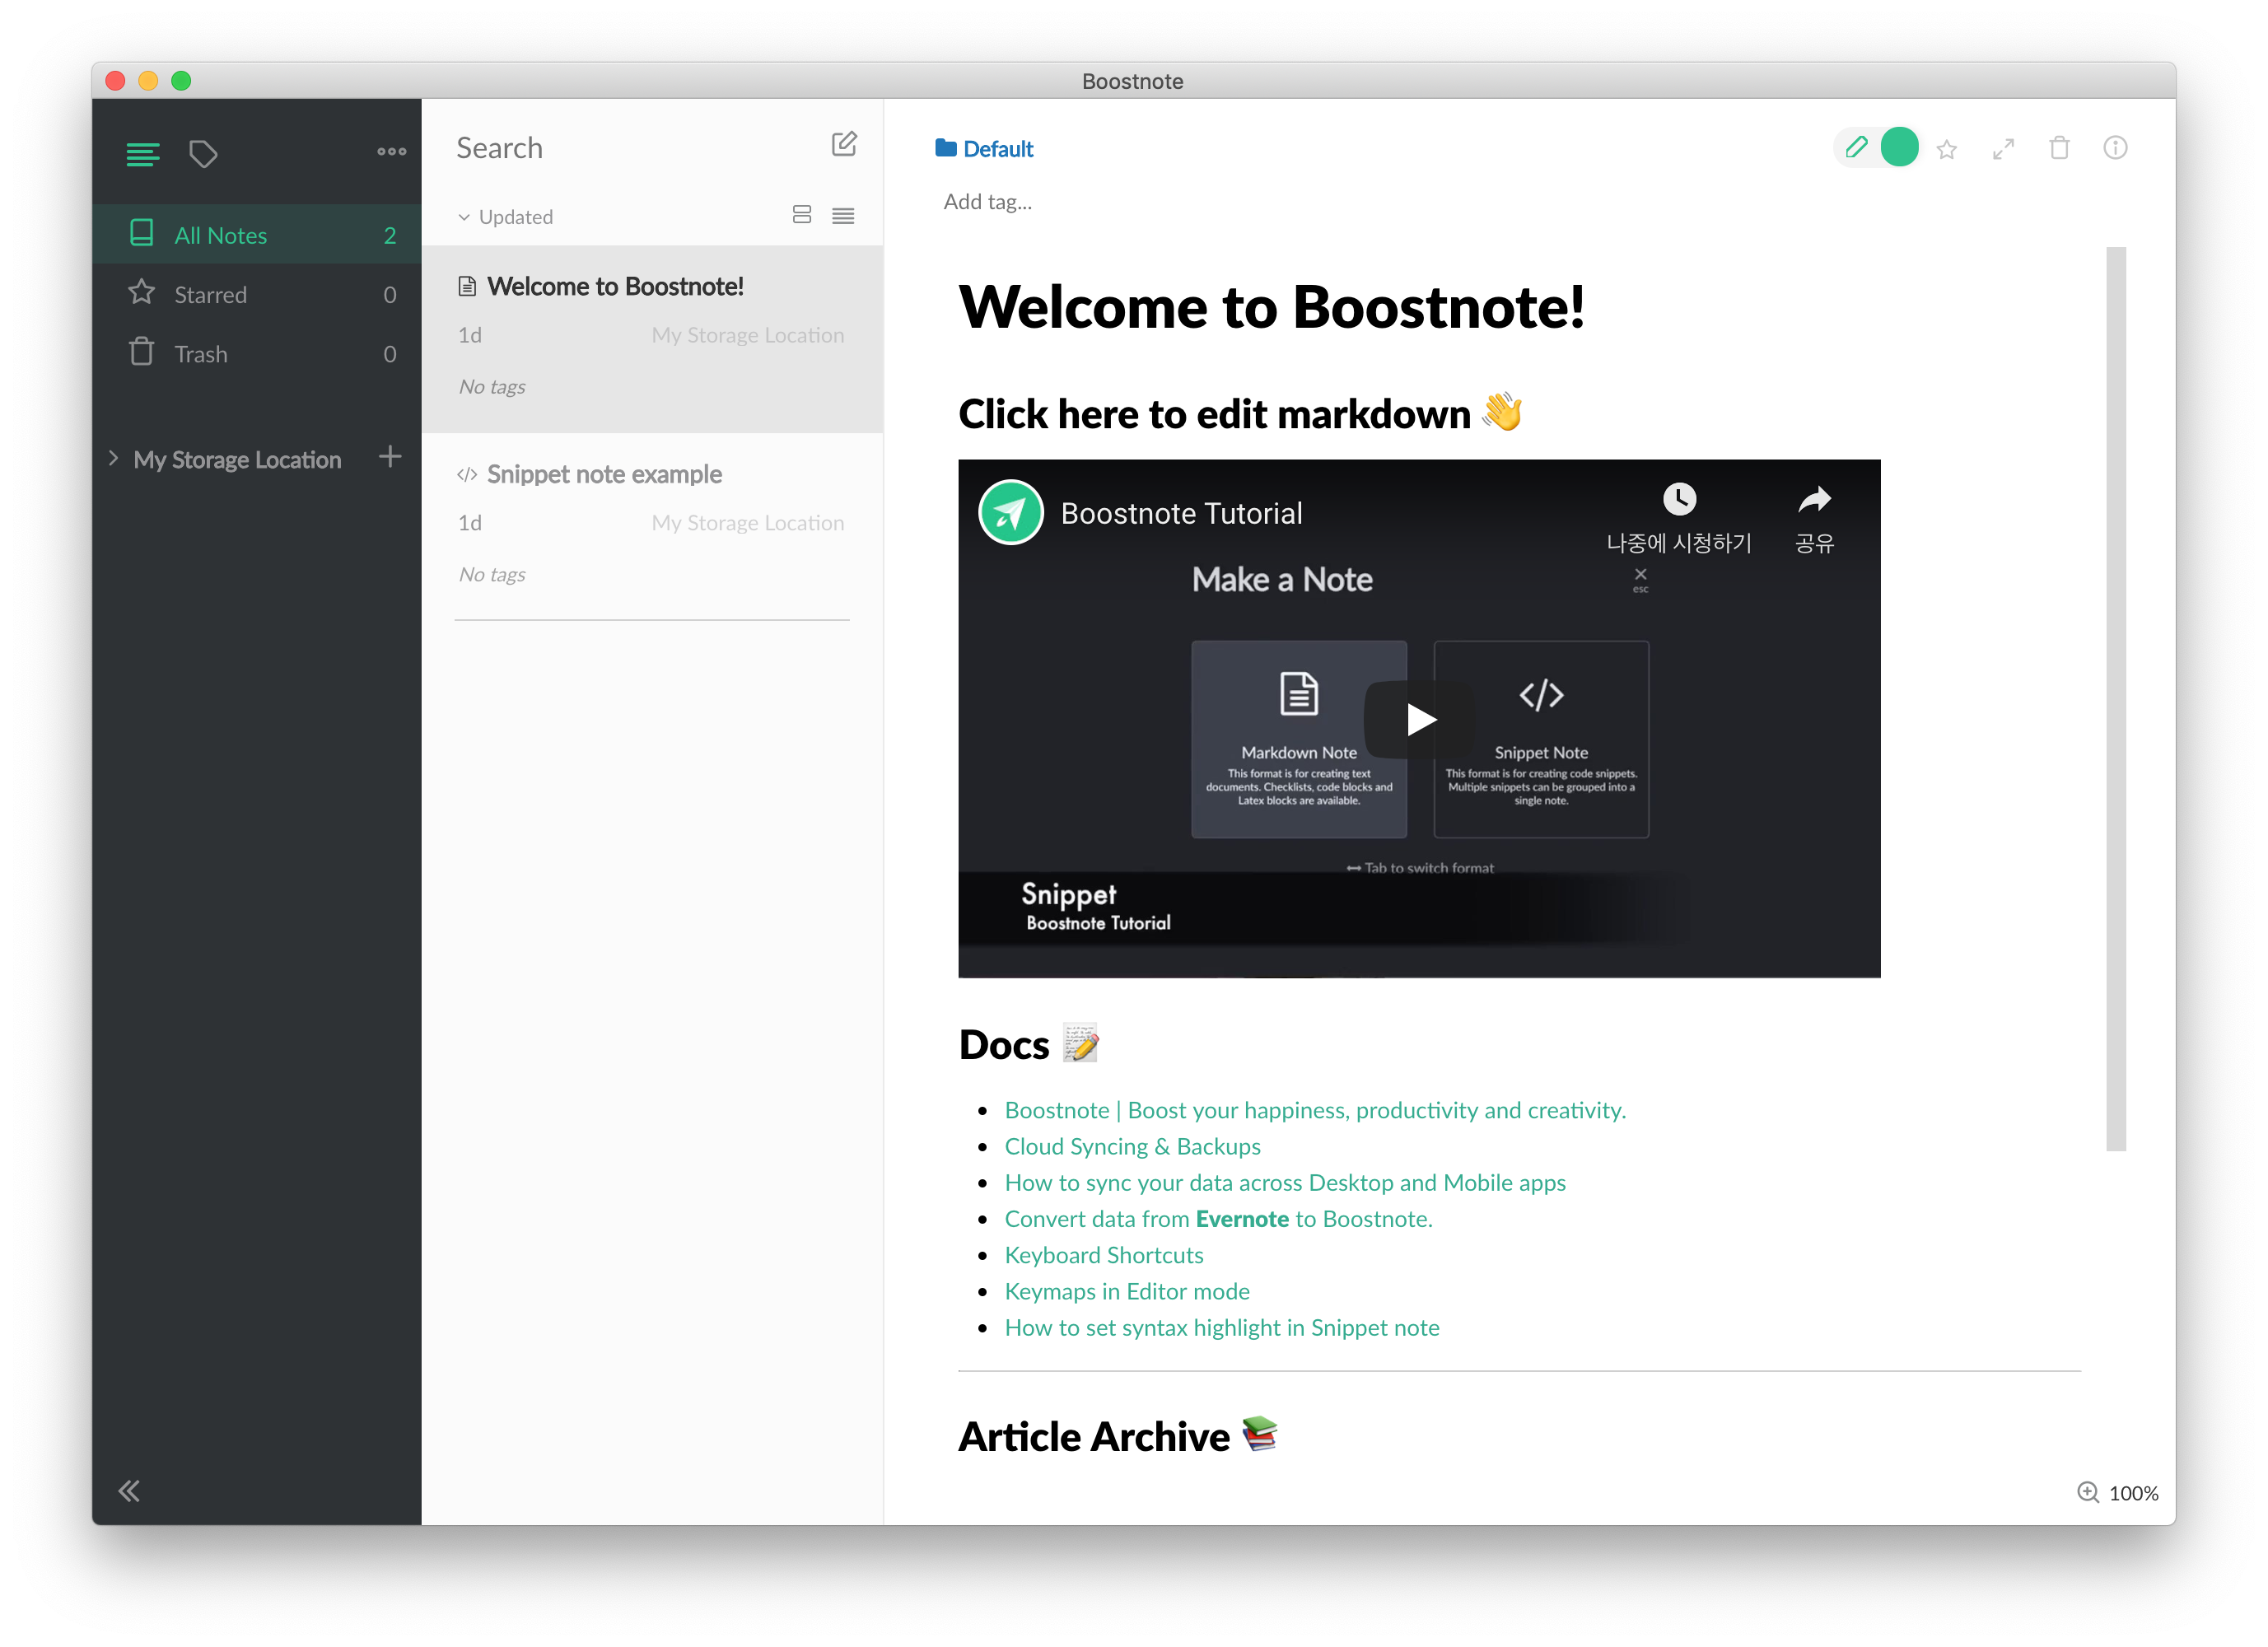Switch note list to detailed card view
2268x1647 pixels.
tap(801, 214)
